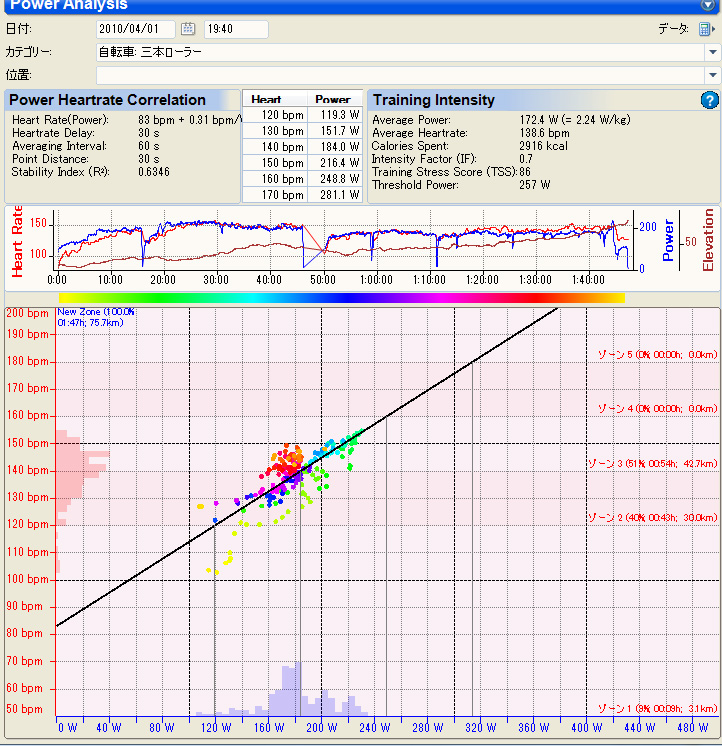Click the empty location input field
Image resolution: width=722 pixels, height=746 pixels.
[400, 75]
